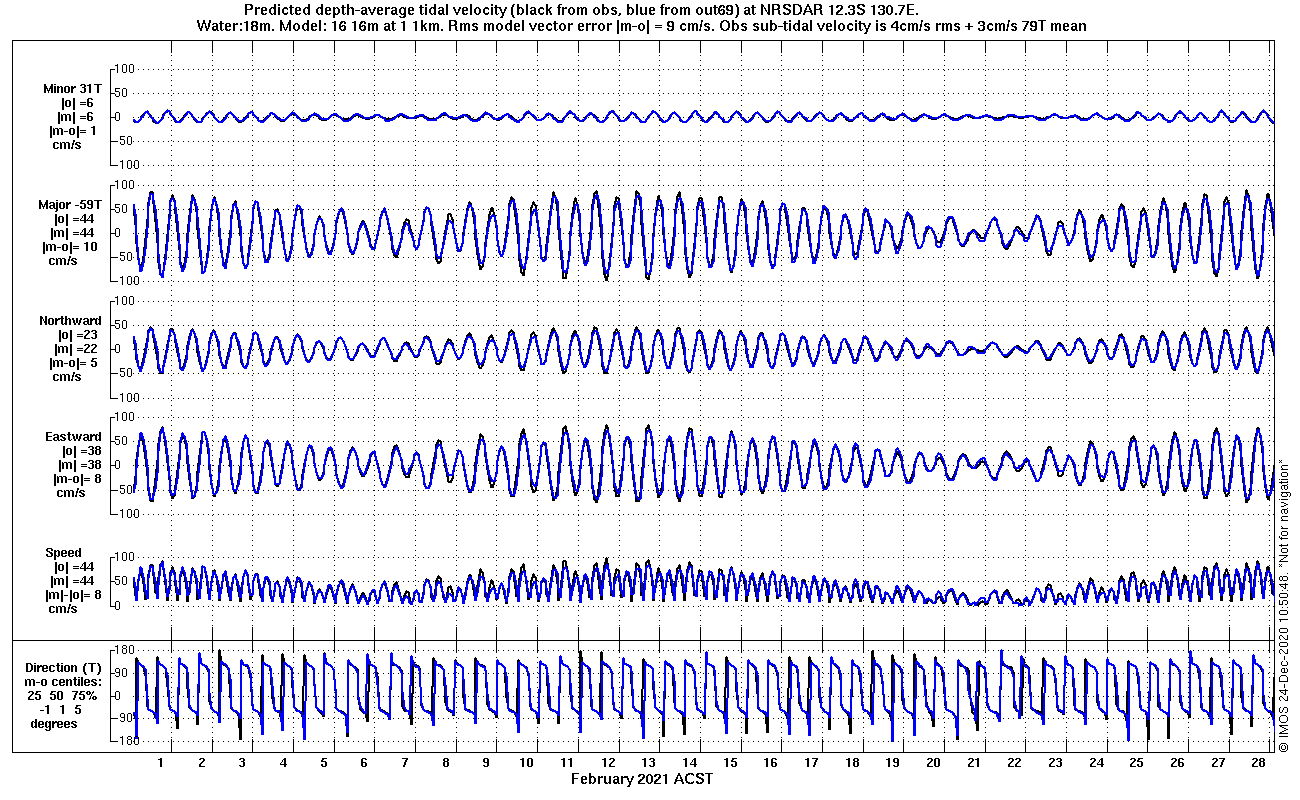
Task: Click the chart title 'Predicted depth-average tidal velocity'
Action: click(x=372, y=9)
